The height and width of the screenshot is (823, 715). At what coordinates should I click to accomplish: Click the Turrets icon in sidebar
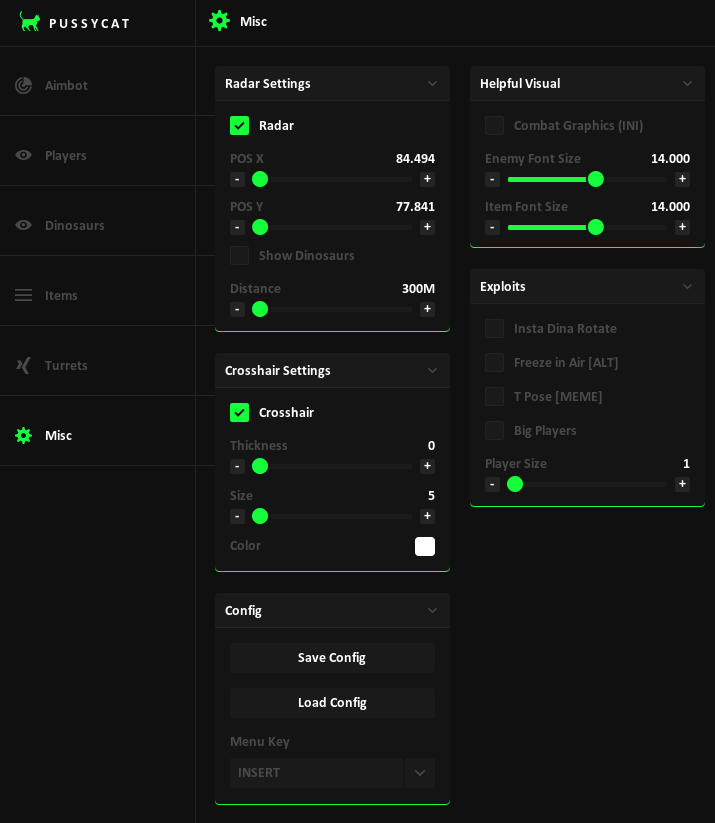(x=23, y=365)
